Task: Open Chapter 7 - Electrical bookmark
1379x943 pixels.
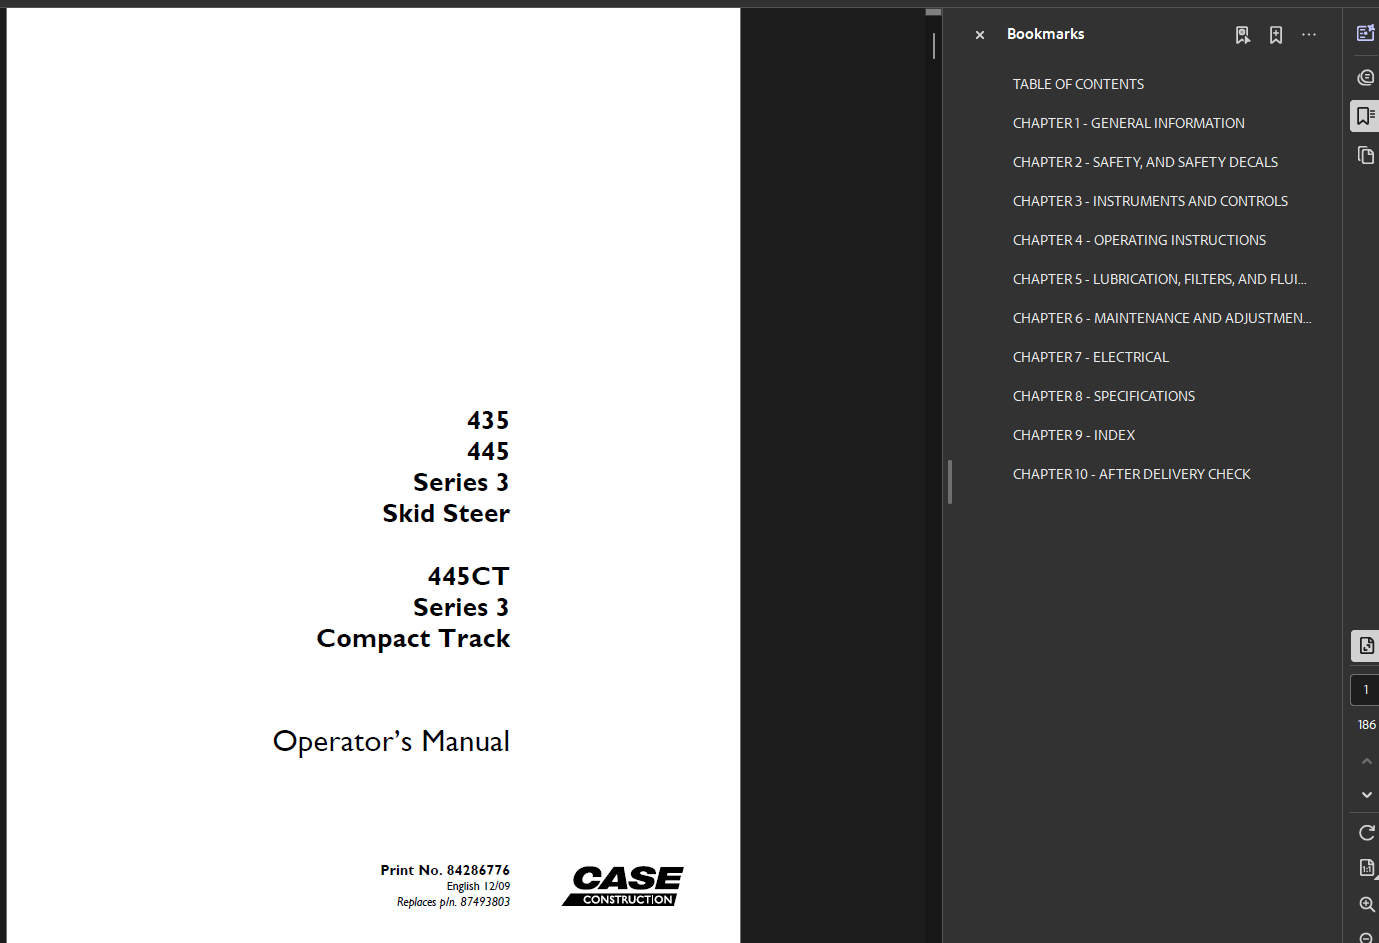Action: (1090, 357)
